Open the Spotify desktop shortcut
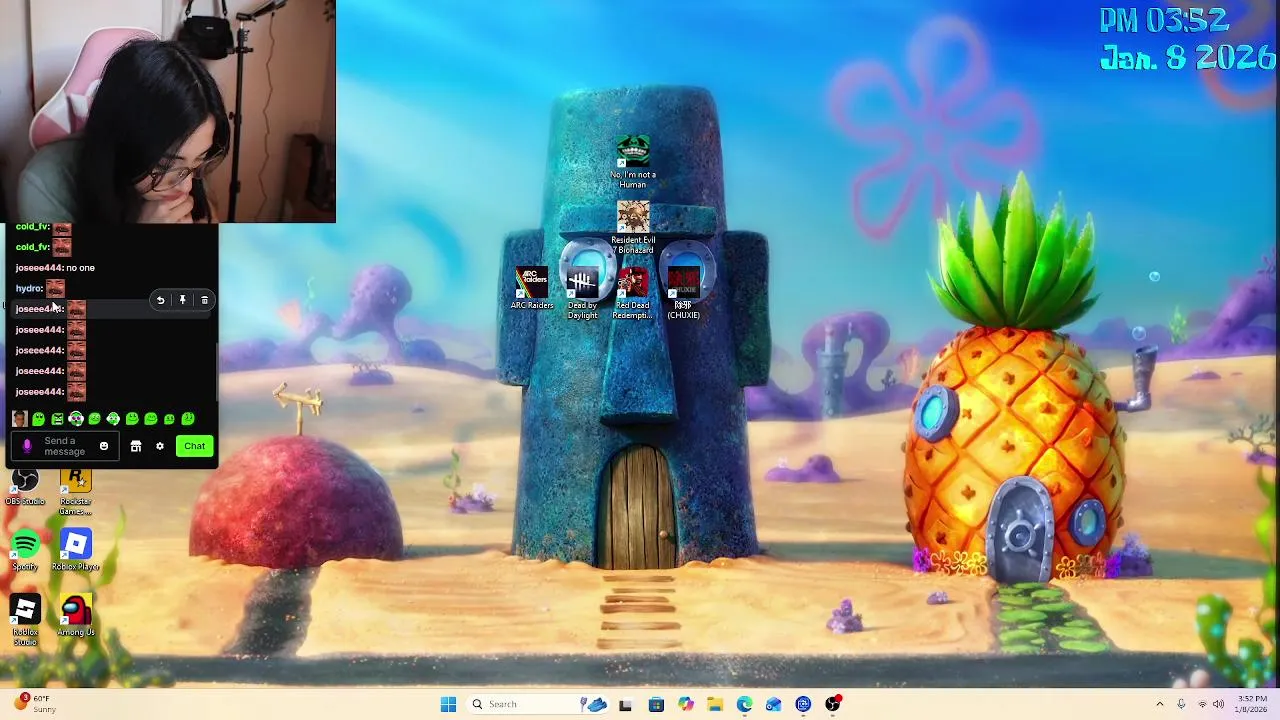Image resolution: width=1280 pixels, height=720 pixels. (x=25, y=552)
